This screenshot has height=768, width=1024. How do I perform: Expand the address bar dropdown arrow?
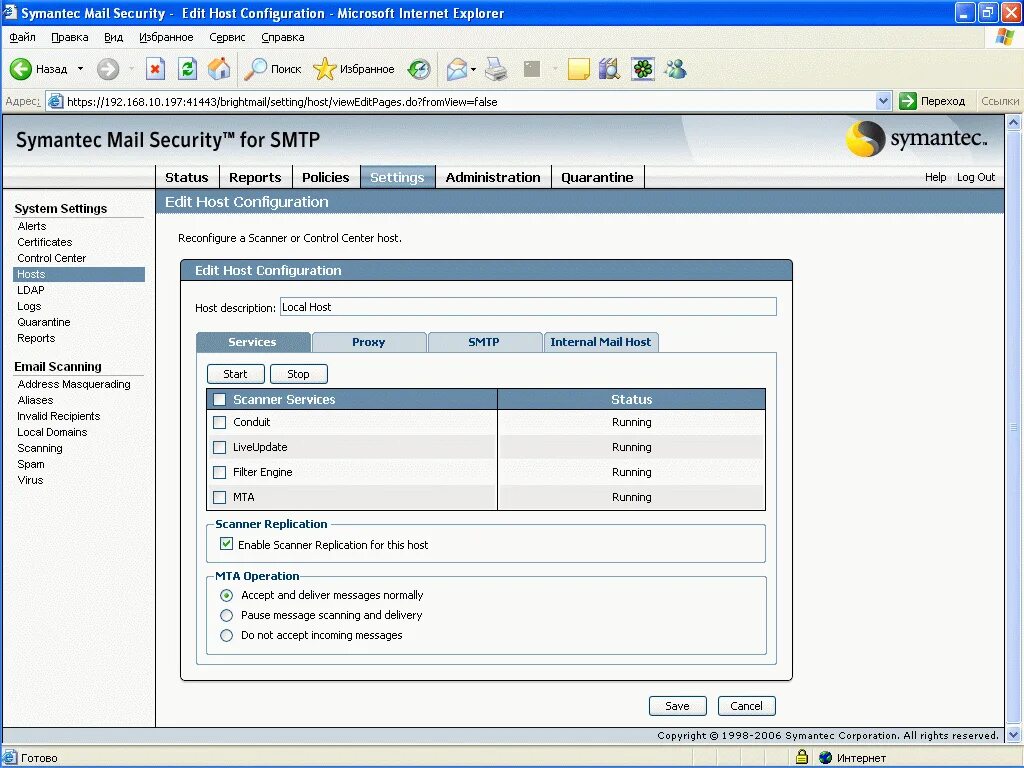(883, 101)
